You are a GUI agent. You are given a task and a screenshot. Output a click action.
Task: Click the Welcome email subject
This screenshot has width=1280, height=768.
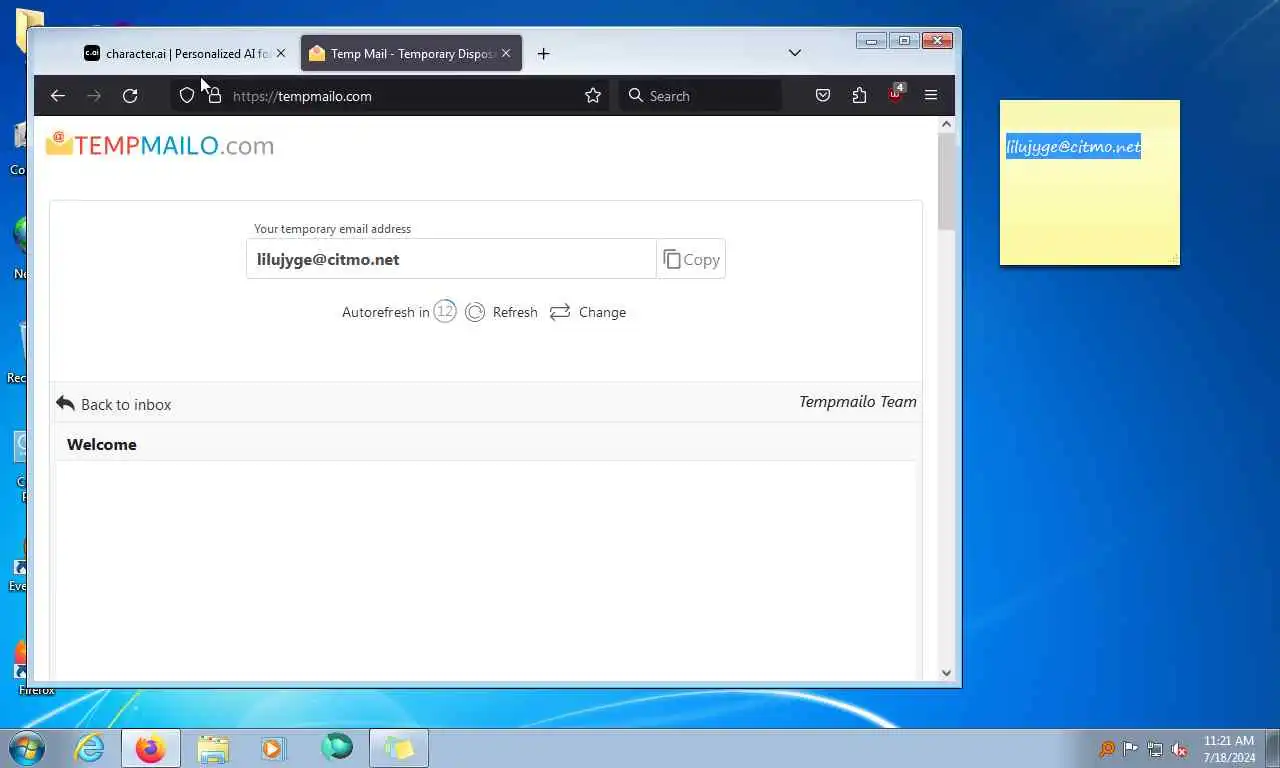[x=102, y=444]
